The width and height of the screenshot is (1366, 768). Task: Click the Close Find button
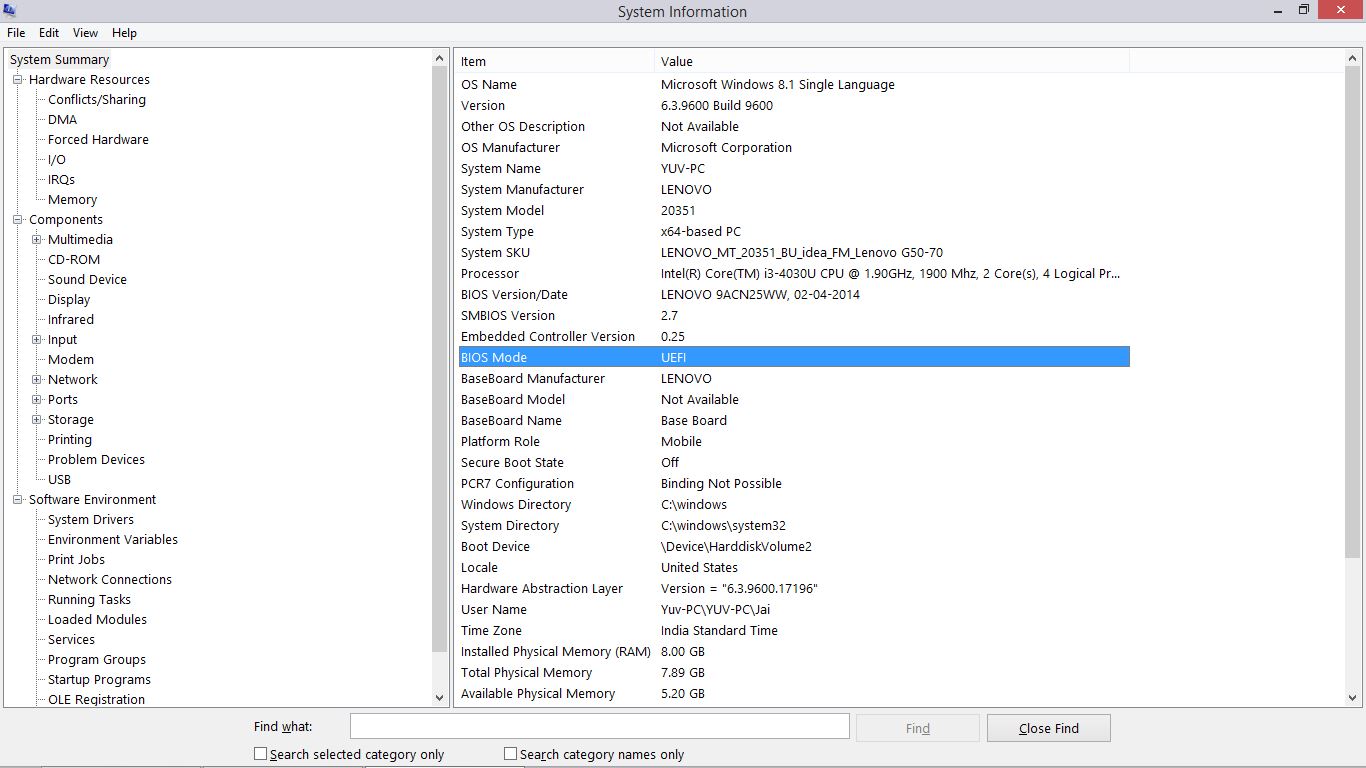(x=1048, y=728)
